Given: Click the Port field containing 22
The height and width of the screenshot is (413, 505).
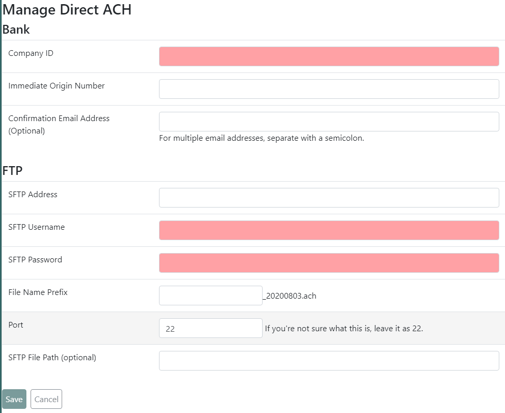Looking at the screenshot, I should click(211, 328).
